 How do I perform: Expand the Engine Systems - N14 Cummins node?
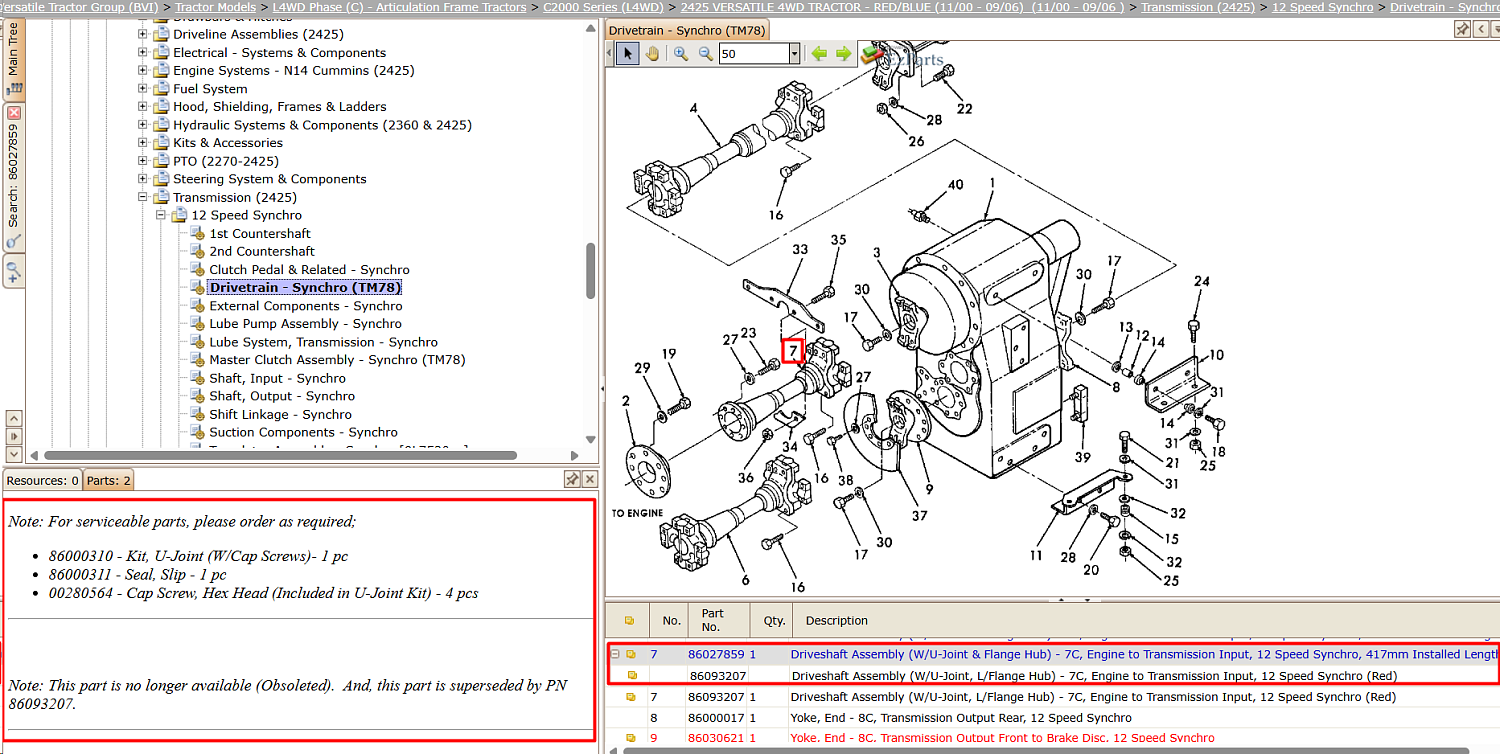pos(143,70)
